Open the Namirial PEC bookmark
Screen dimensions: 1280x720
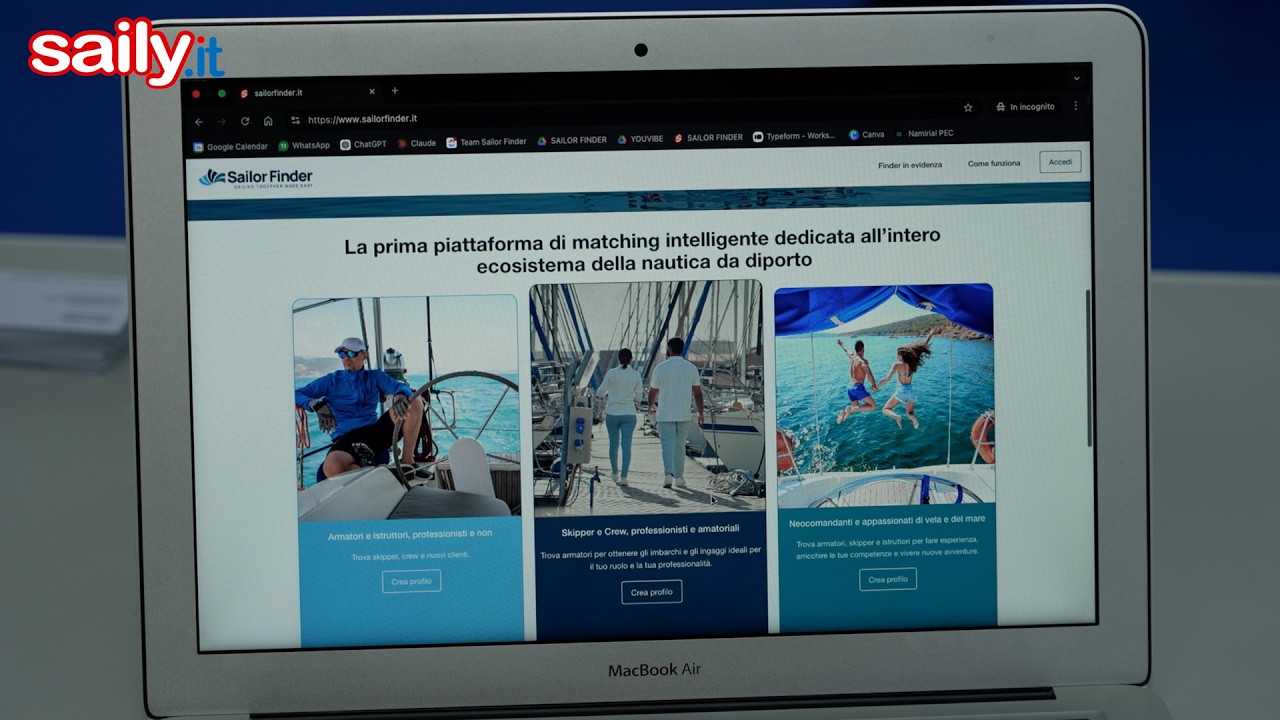tap(924, 133)
